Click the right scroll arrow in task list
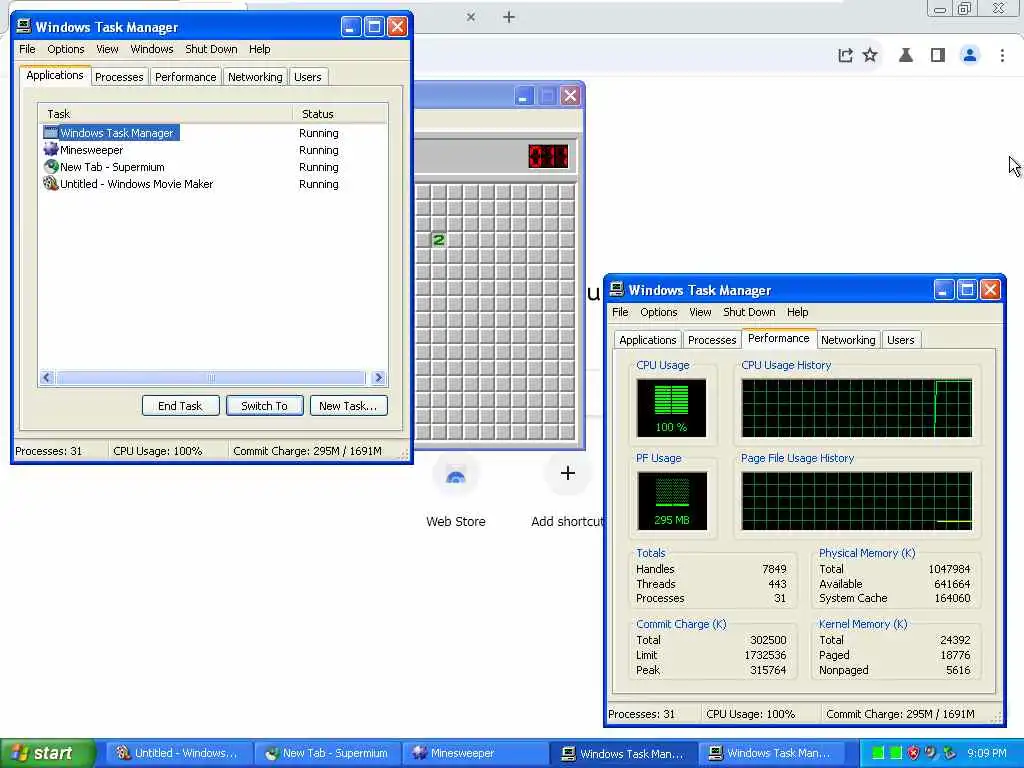 (378, 377)
